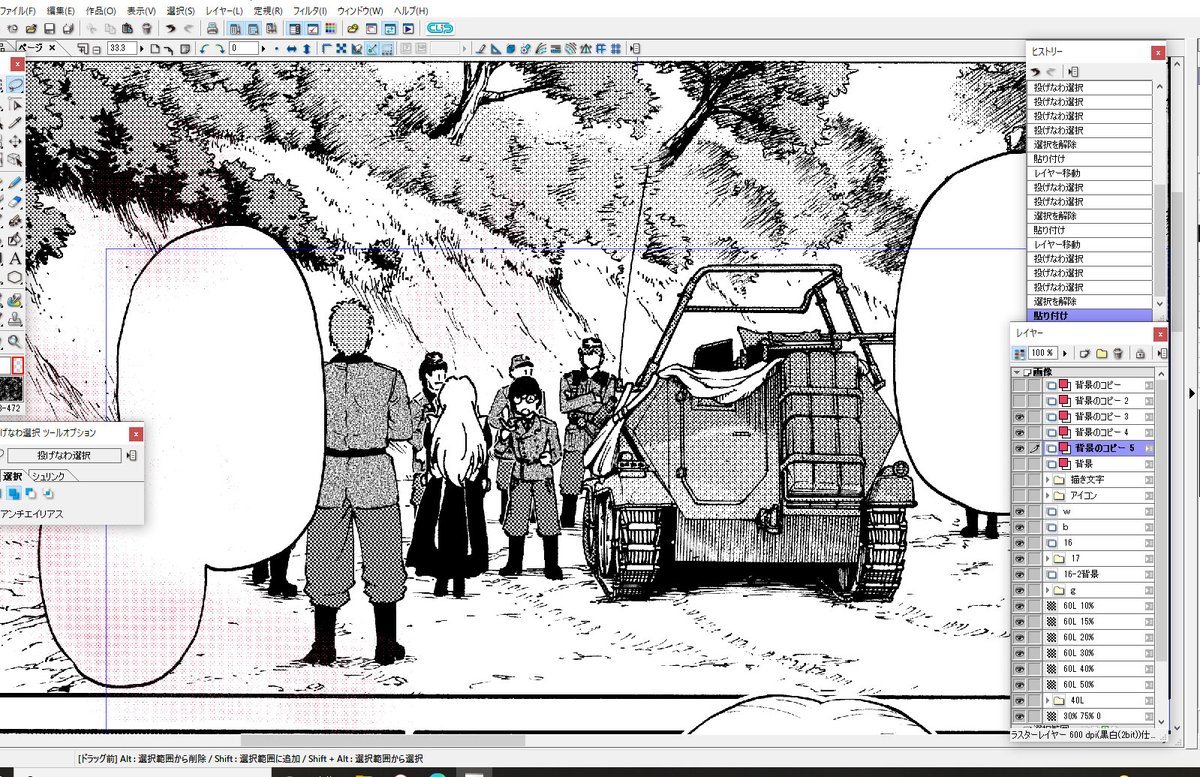The image size is (1200, 777).
Task: Expand the アイコン layer folder
Action: [1048, 495]
